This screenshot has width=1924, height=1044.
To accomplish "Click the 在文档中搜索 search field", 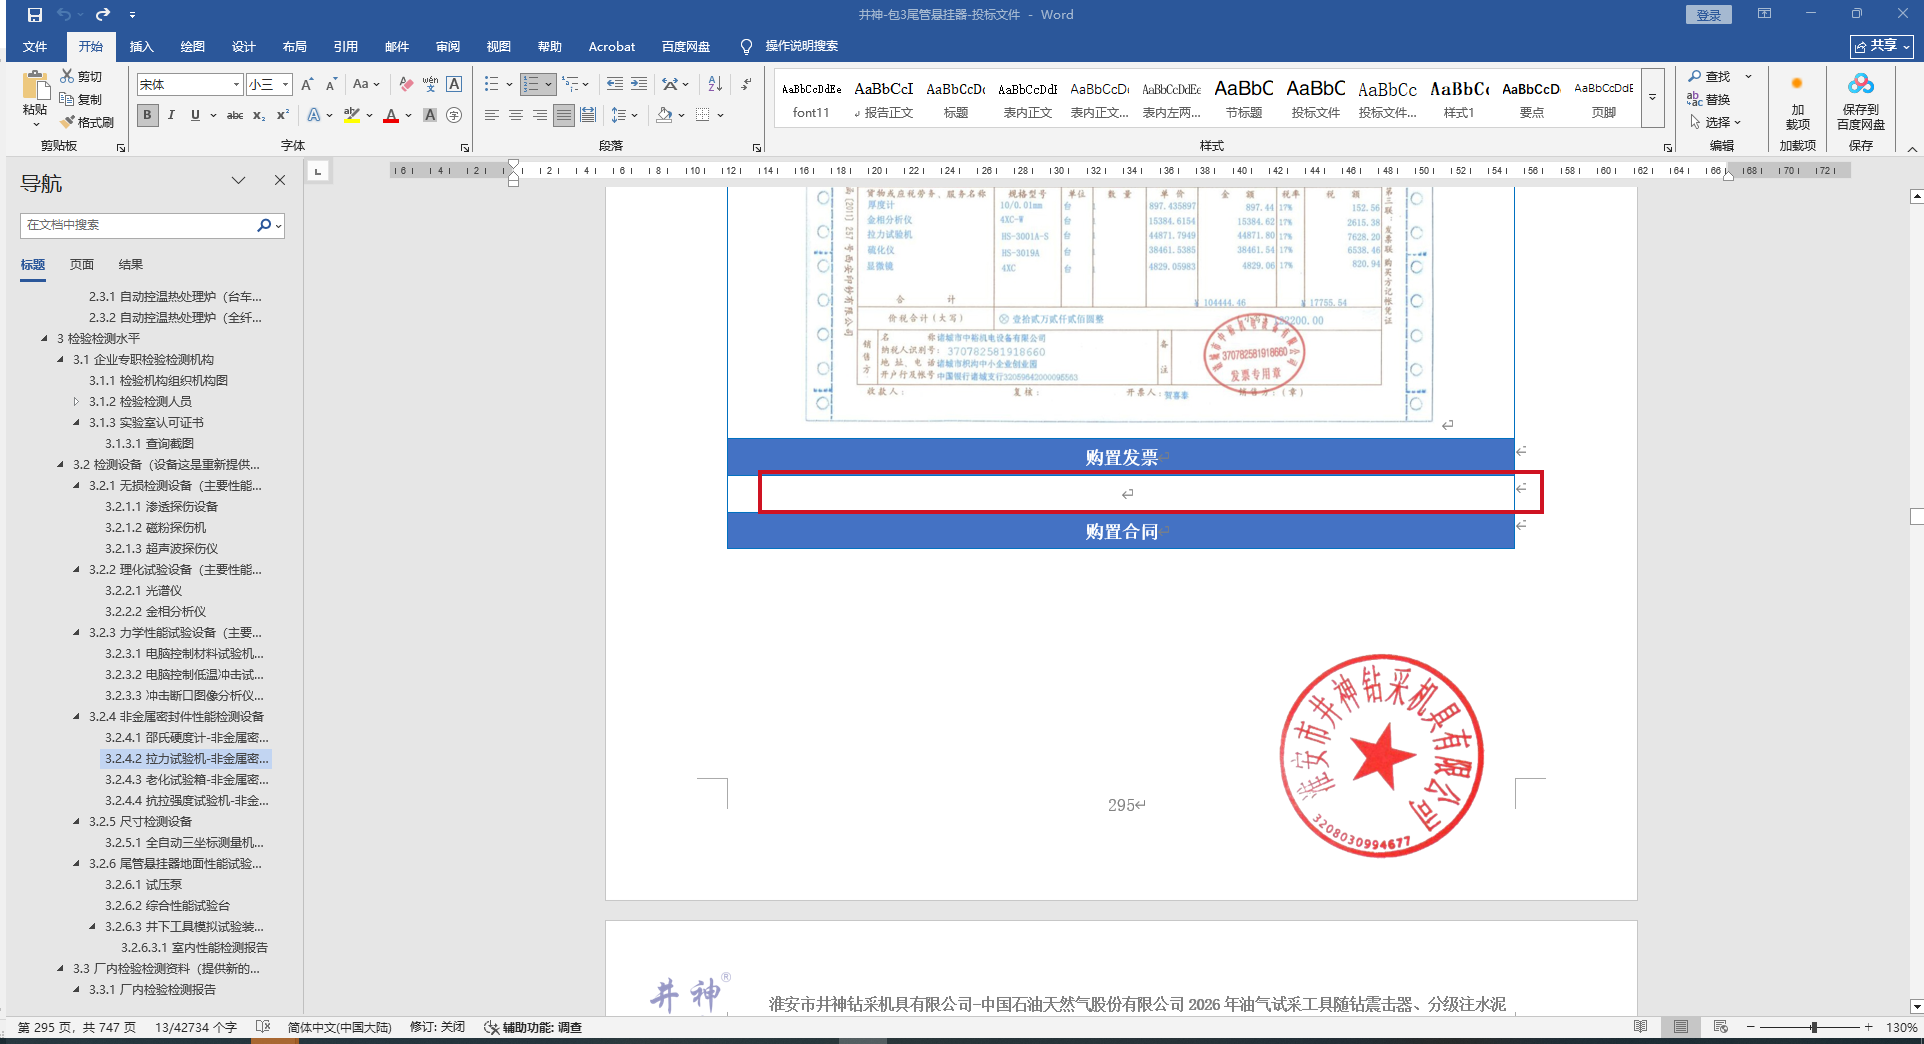I will point(138,225).
